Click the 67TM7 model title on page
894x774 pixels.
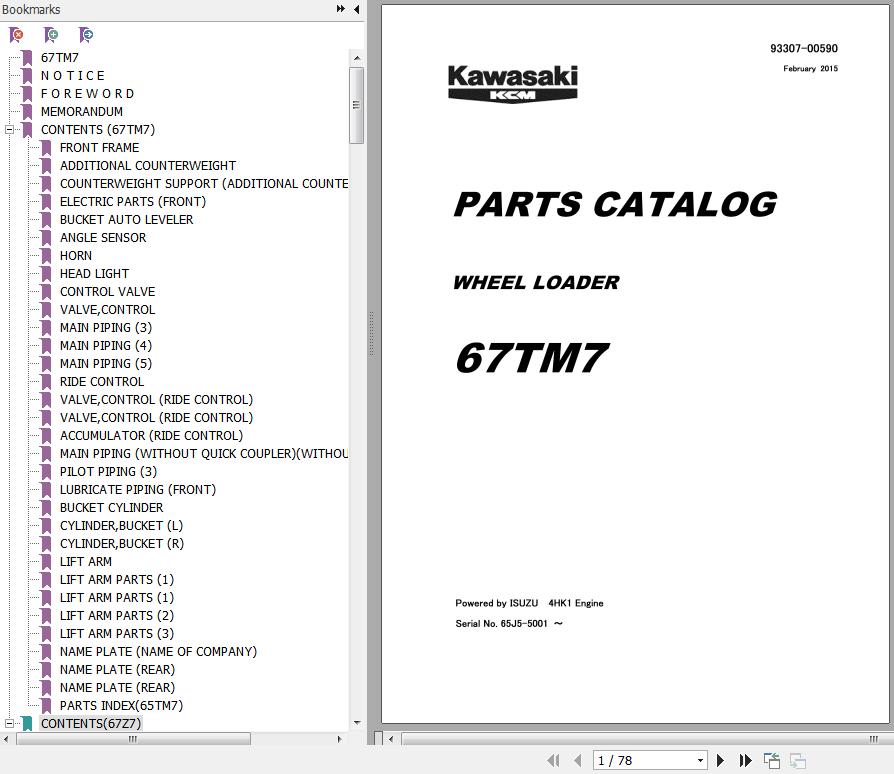click(x=532, y=358)
